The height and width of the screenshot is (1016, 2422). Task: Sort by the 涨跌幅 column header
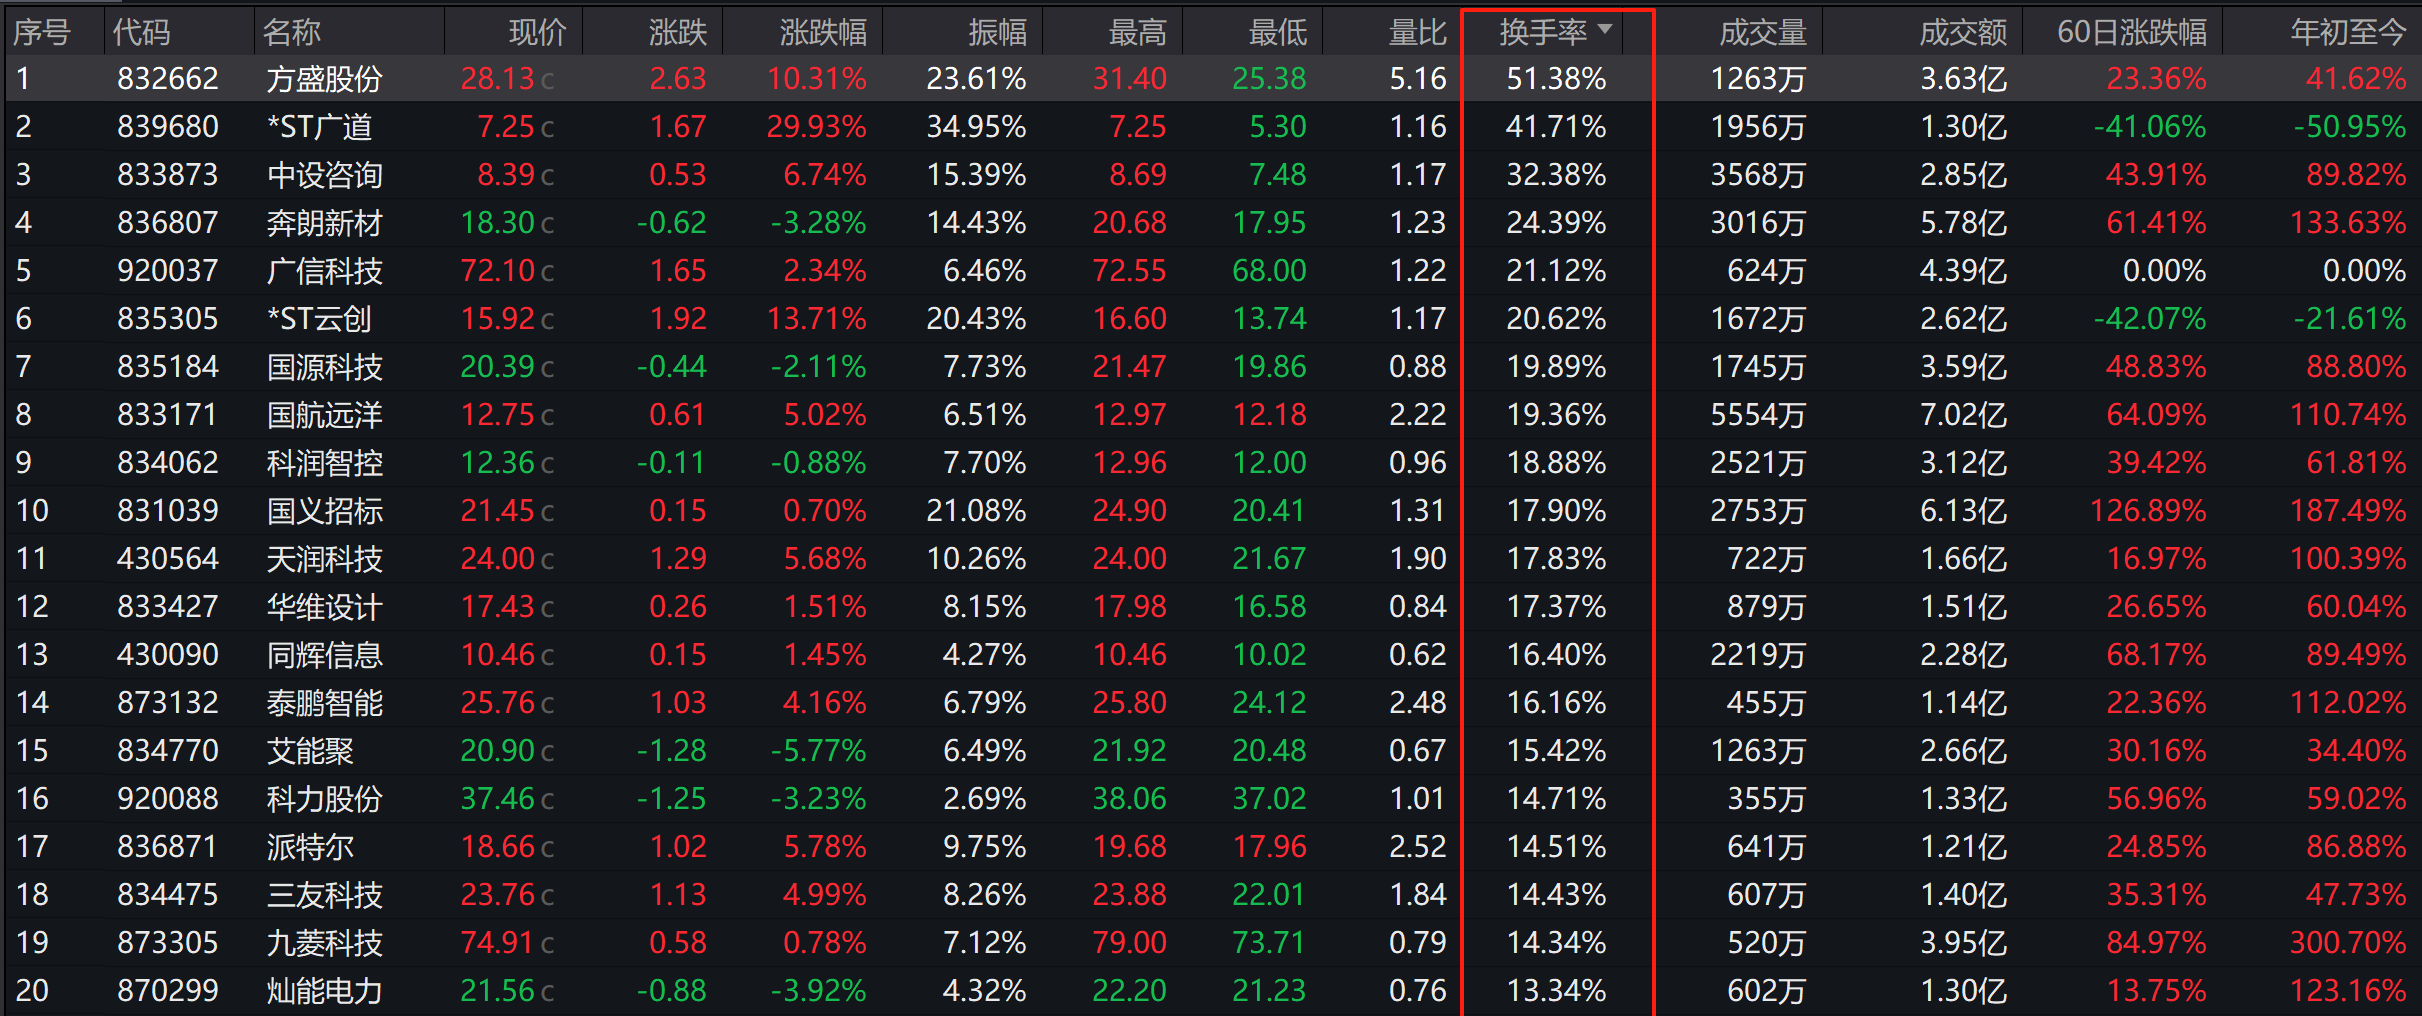823,32
